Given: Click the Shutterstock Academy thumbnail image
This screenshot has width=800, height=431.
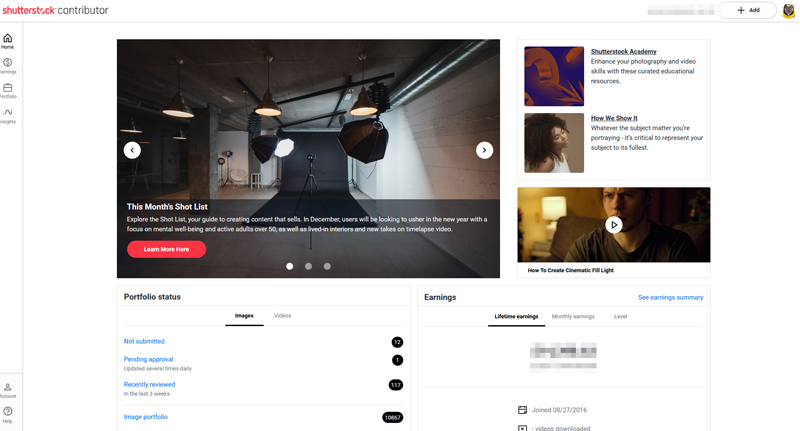Looking at the screenshot, I should click(554, 76).
